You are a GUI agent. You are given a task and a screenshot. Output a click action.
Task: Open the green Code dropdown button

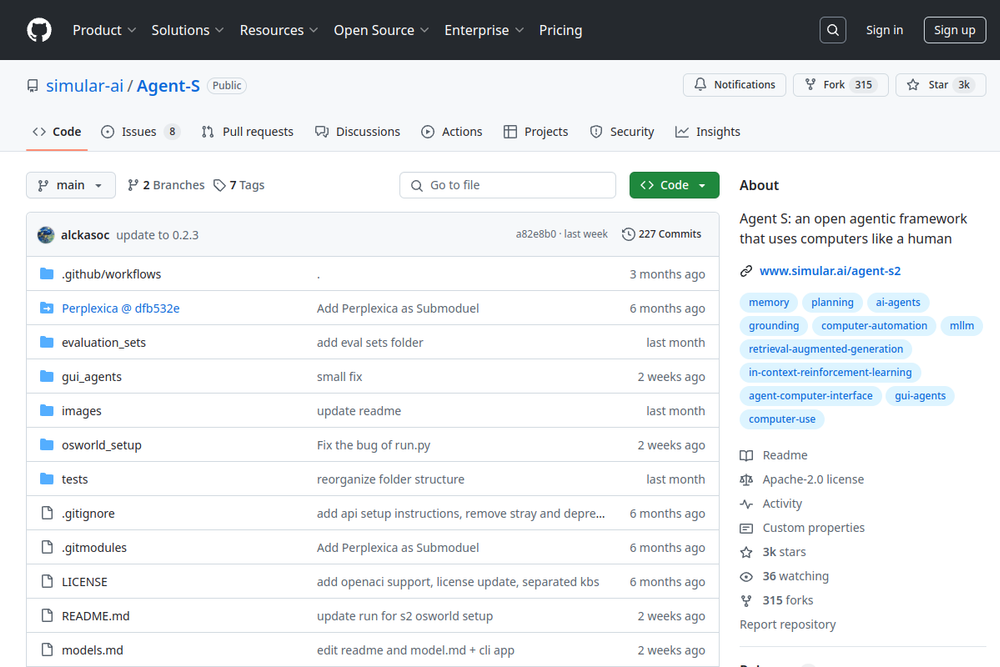tap(674, 185)
